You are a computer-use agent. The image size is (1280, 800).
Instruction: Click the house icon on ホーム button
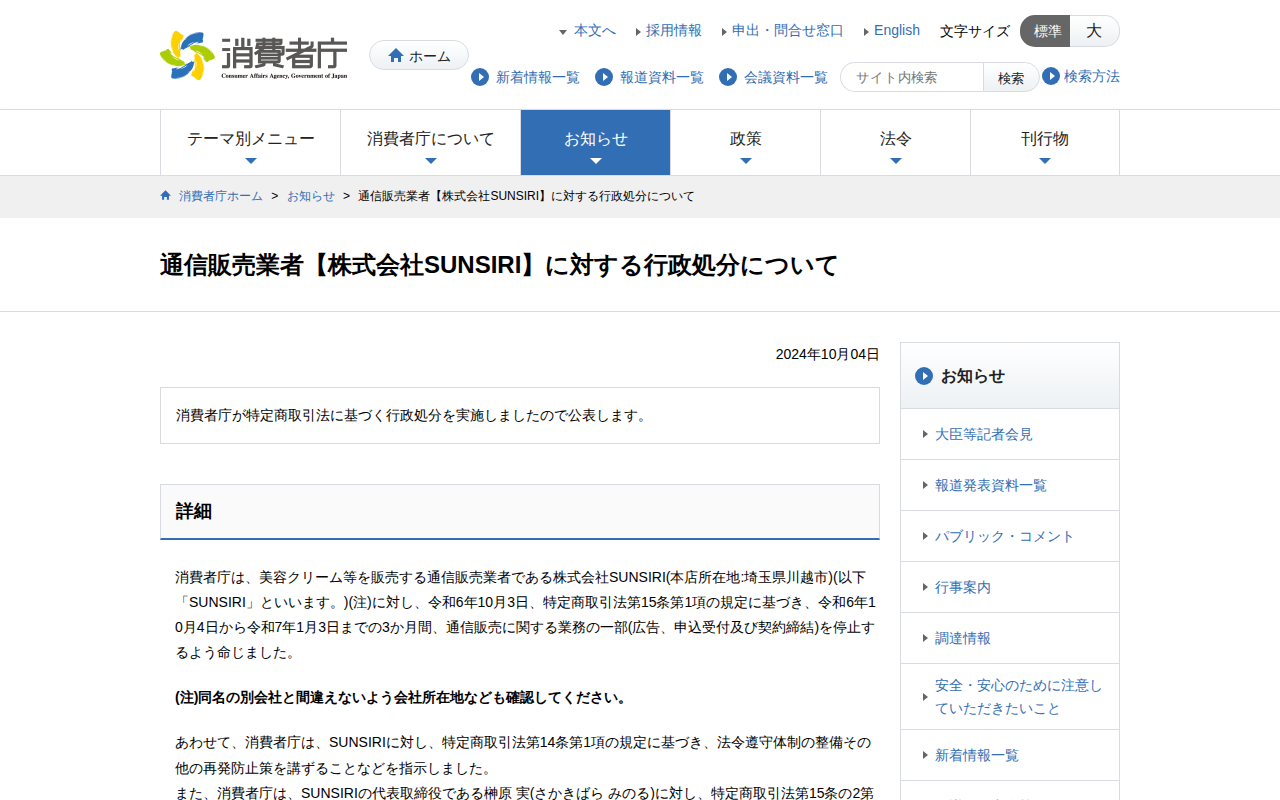pyautogui.click(x=396, y=56)
